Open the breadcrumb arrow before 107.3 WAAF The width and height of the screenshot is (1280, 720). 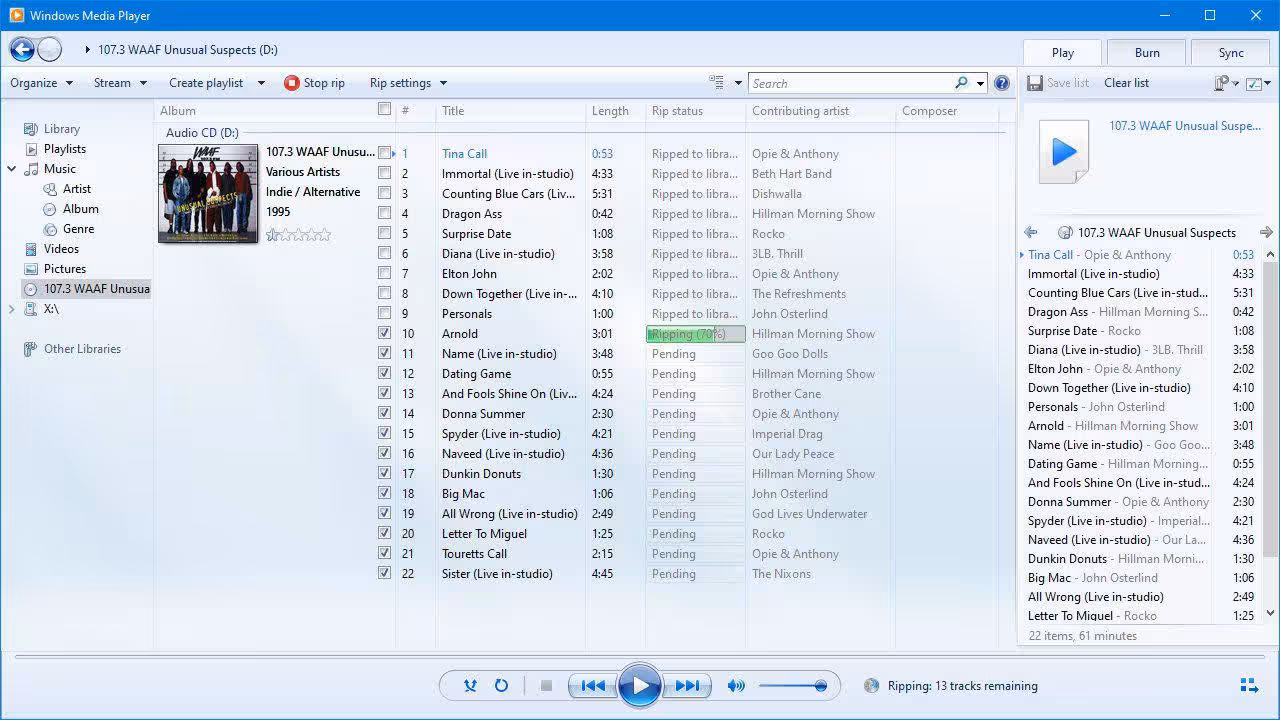(x=88, y=49)
